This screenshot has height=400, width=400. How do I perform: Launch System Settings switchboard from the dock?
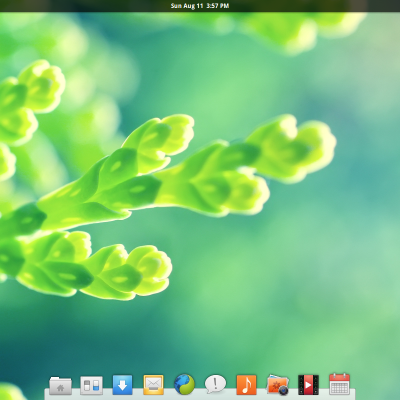tap(91, 386)
